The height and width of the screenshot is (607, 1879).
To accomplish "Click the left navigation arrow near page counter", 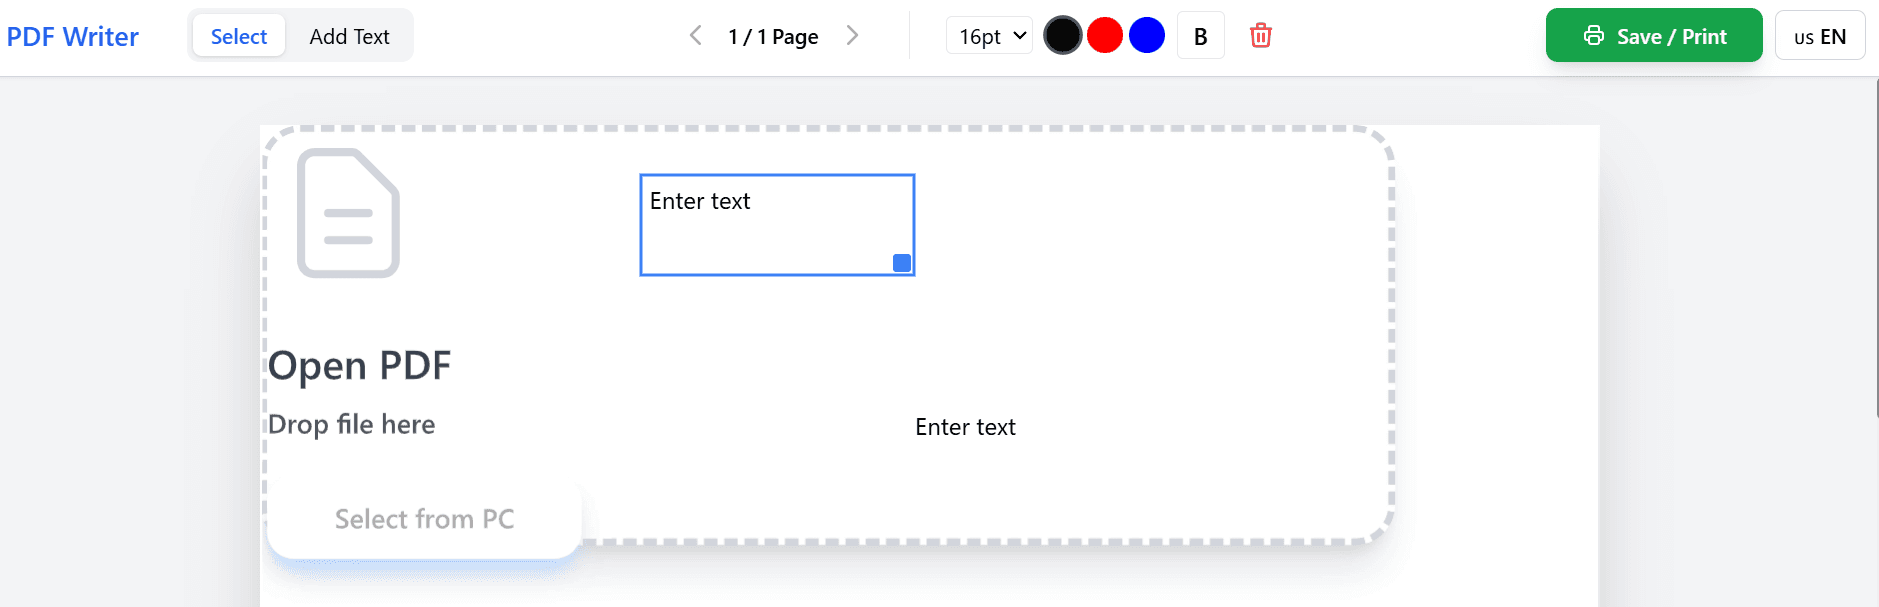I will (x=696, y=35).
